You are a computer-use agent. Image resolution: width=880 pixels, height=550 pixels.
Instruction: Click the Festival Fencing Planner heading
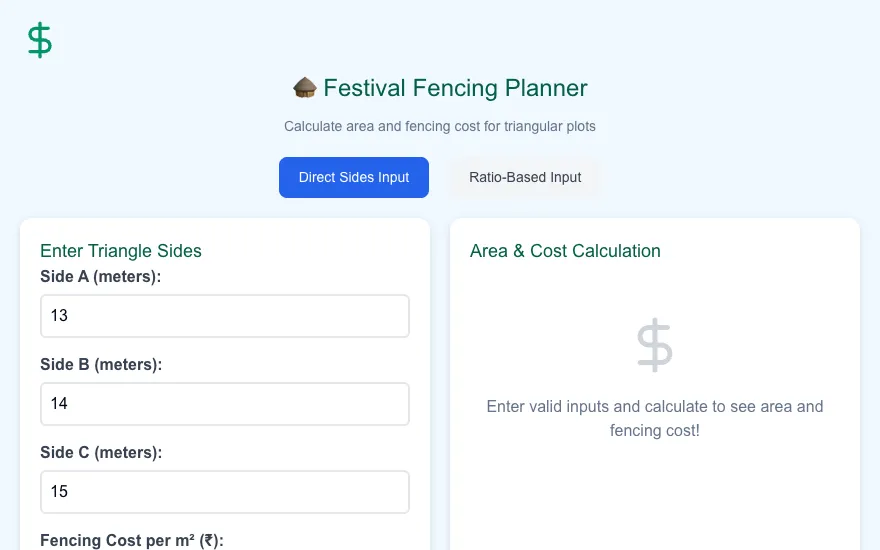(455, 88)
